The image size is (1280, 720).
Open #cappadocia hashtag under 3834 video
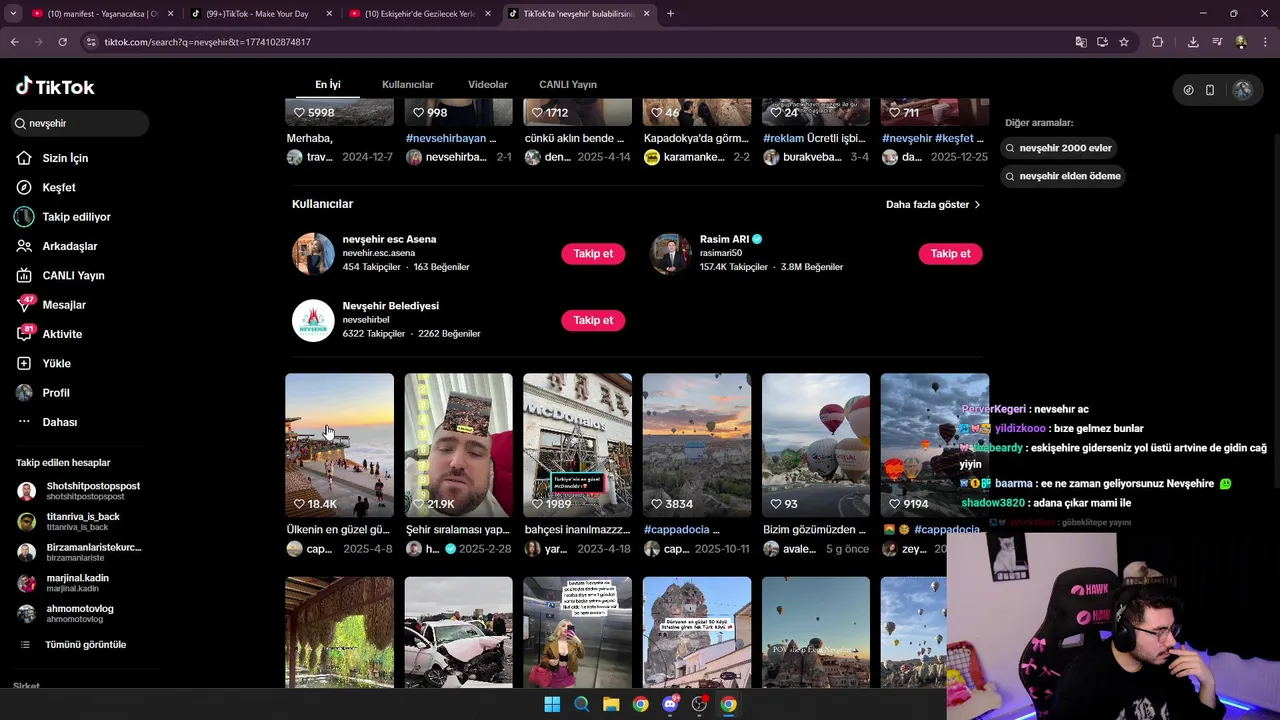pos(676,530)
